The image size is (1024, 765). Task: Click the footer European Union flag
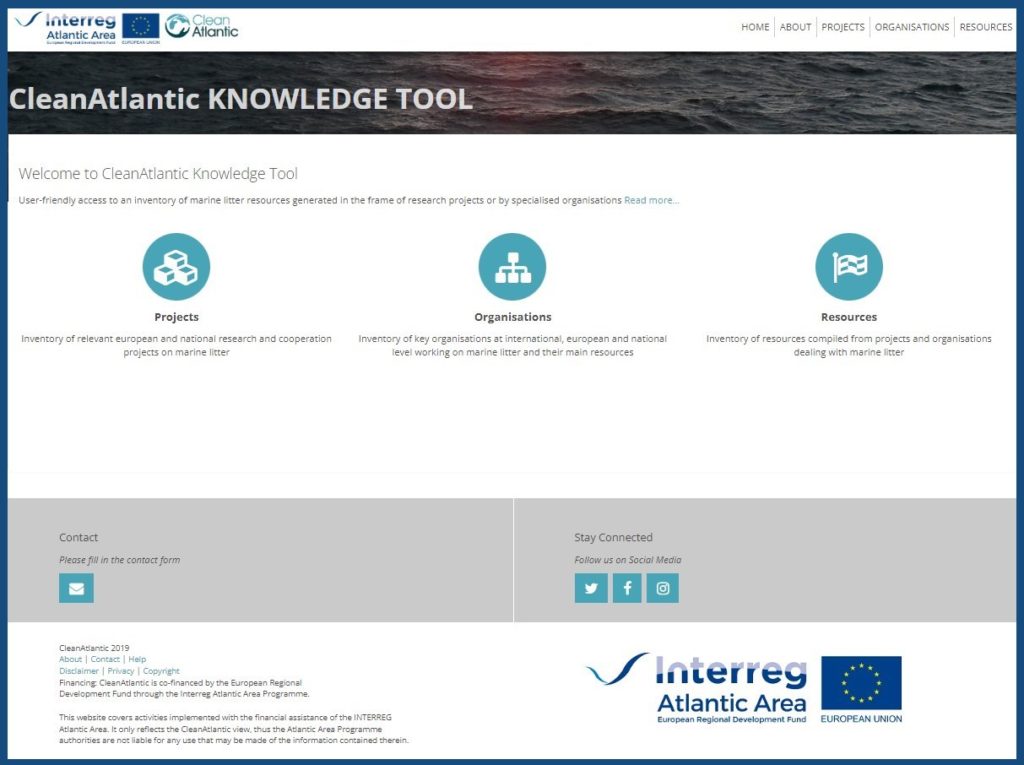coord(861,683)
